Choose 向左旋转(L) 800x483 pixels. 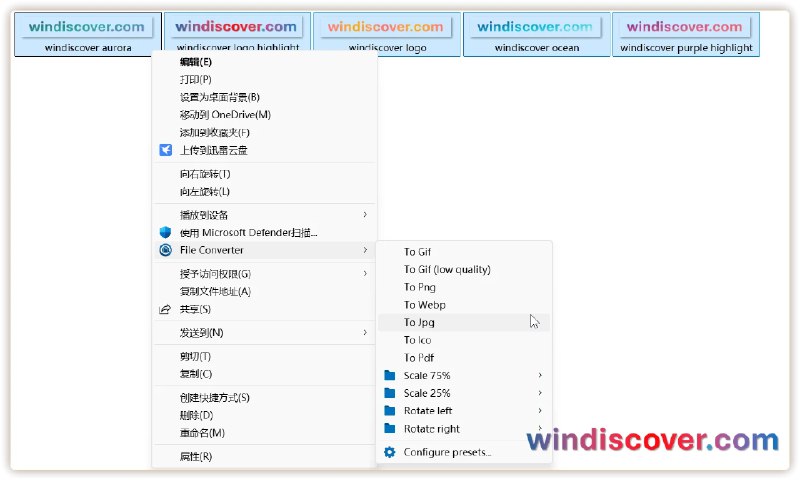264,192
